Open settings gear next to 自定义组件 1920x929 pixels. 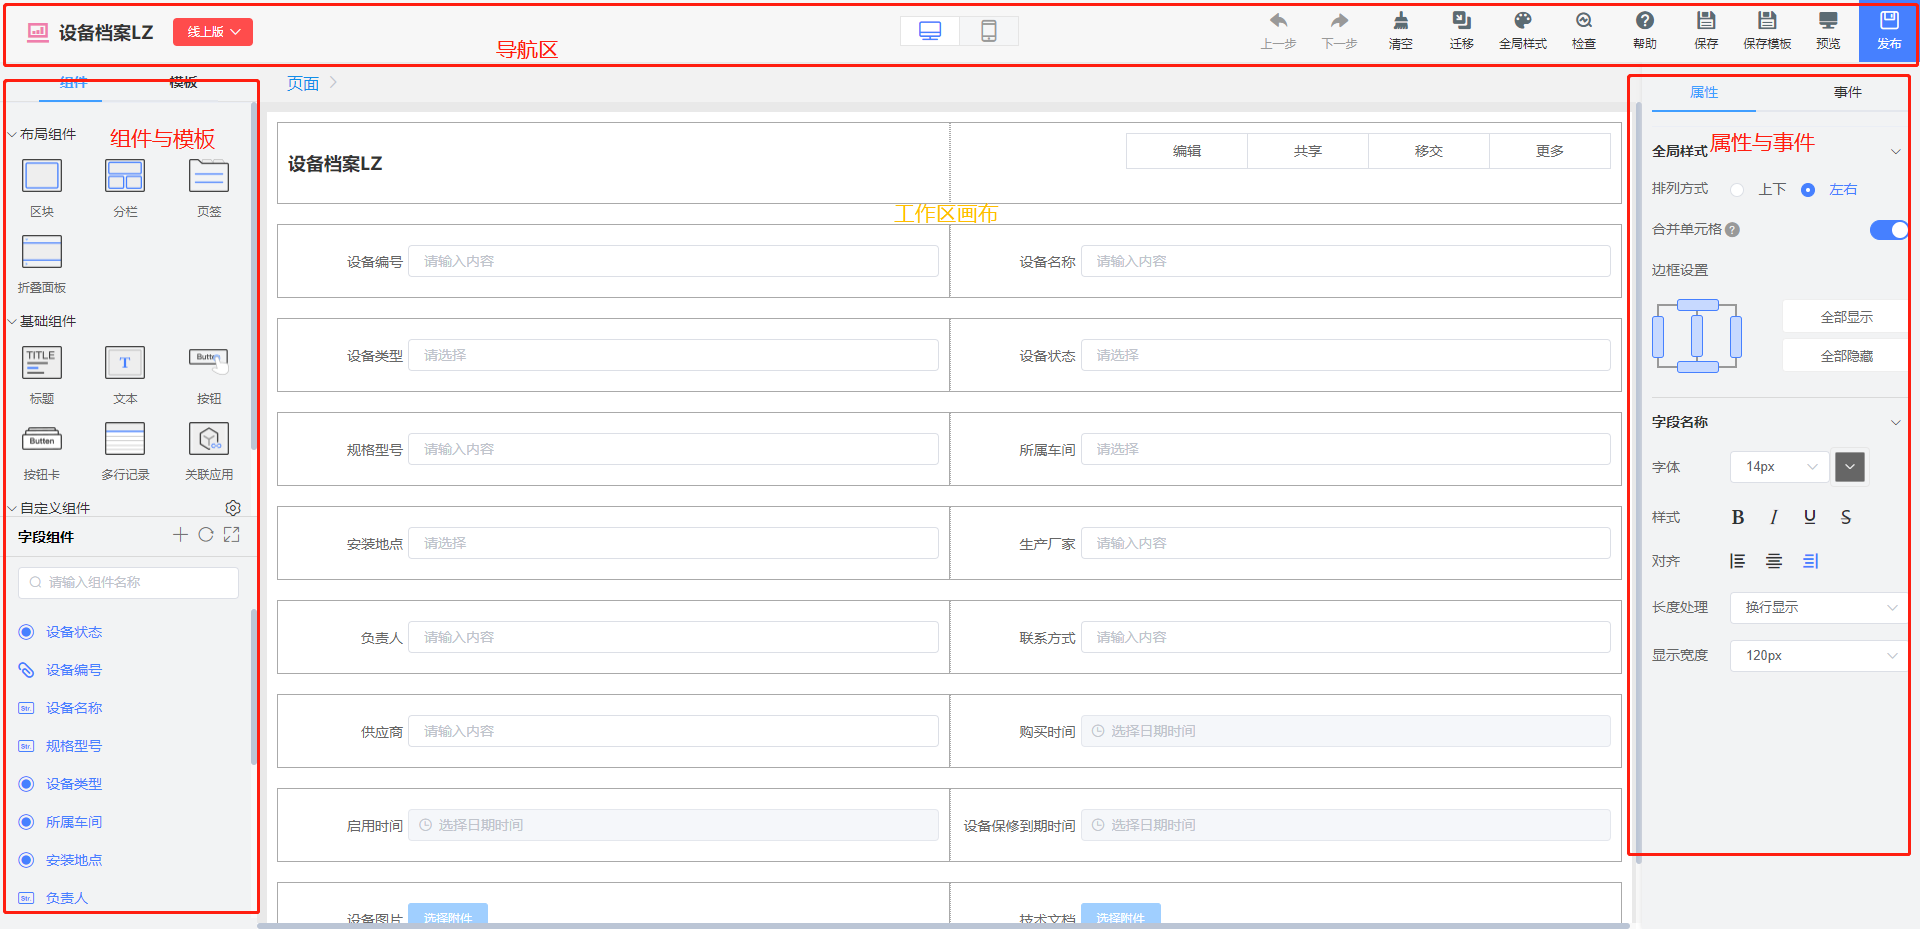click(233, 508)
